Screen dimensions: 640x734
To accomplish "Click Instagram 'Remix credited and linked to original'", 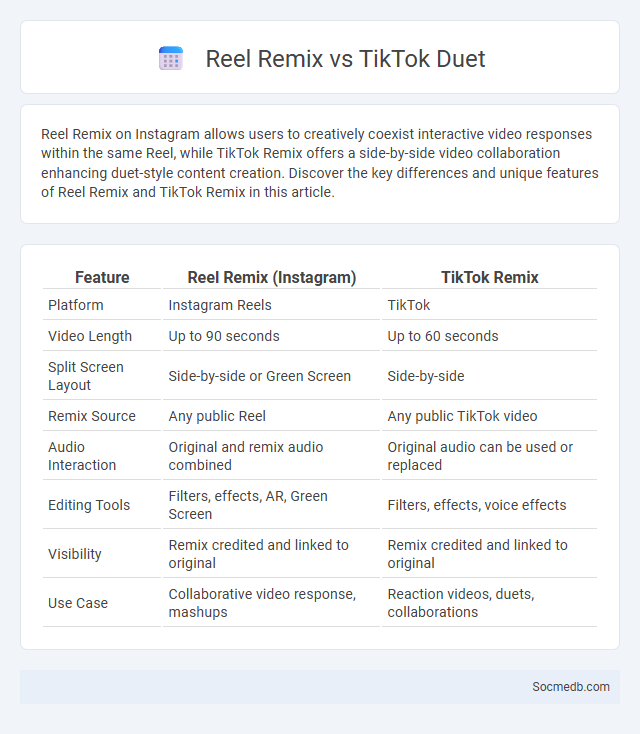I will tap(258, 554).
